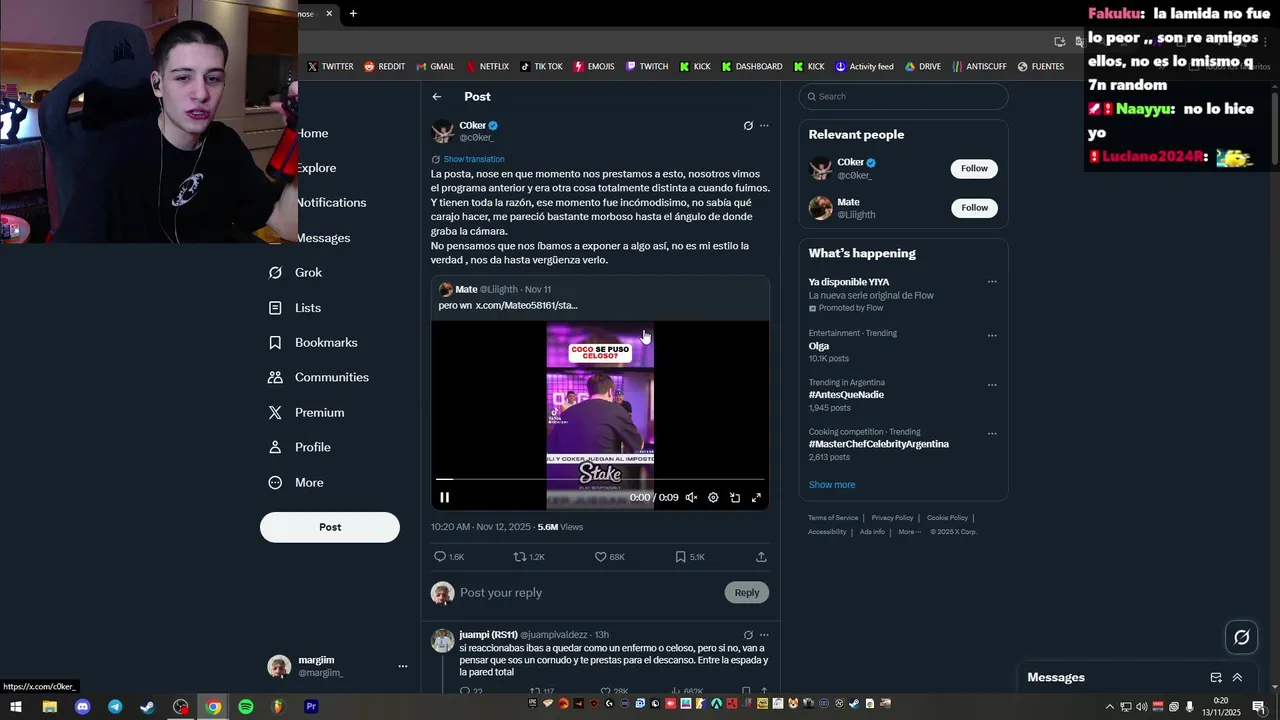The height and width of the screenshot is (720, 1280).
Task: Open the DASHBOARD bookmark
Action: click(x=752, y=67)
